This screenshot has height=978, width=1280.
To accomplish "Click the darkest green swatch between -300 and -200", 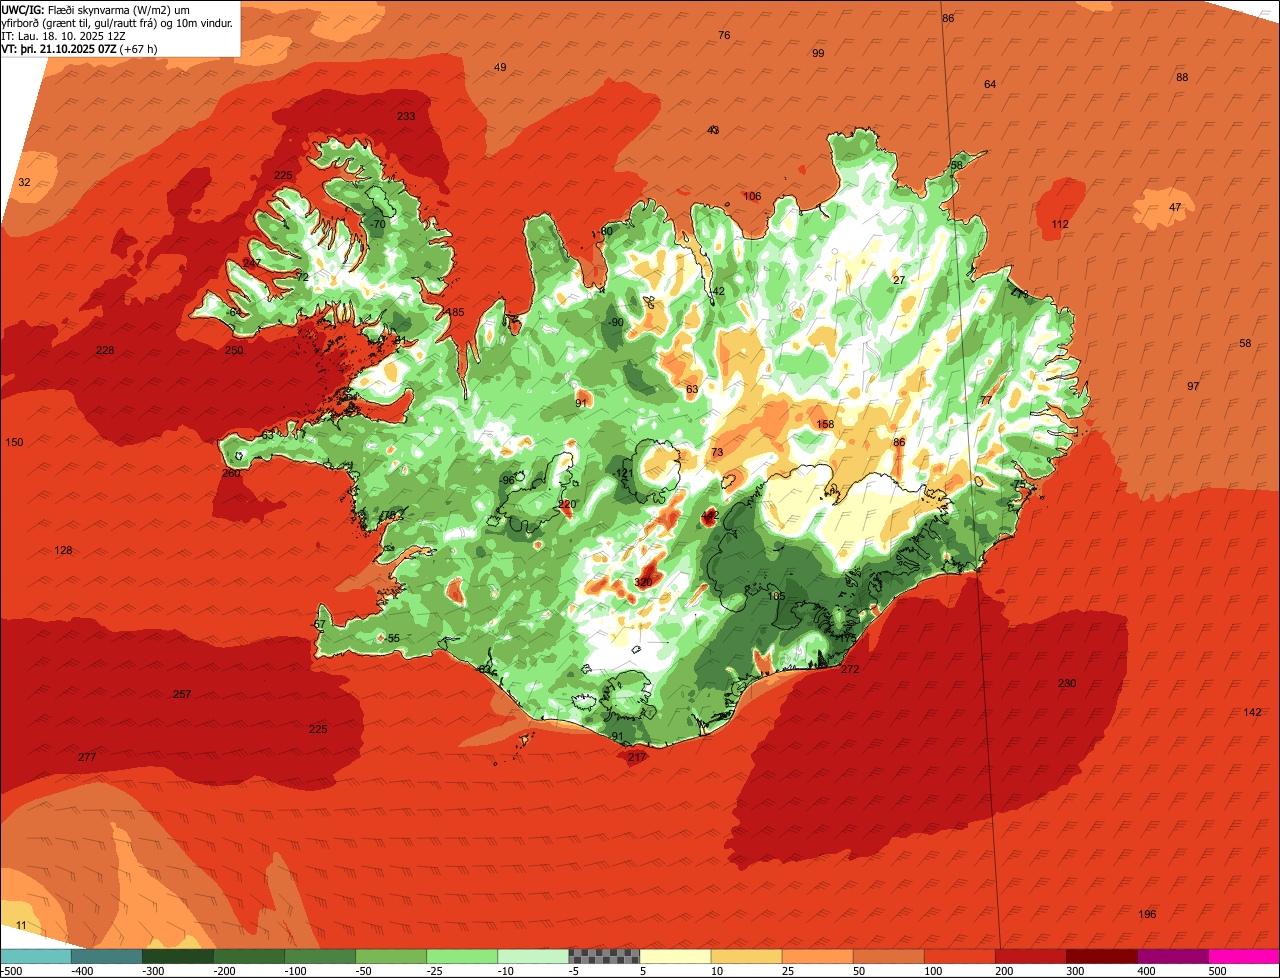I will click(178, 956).
